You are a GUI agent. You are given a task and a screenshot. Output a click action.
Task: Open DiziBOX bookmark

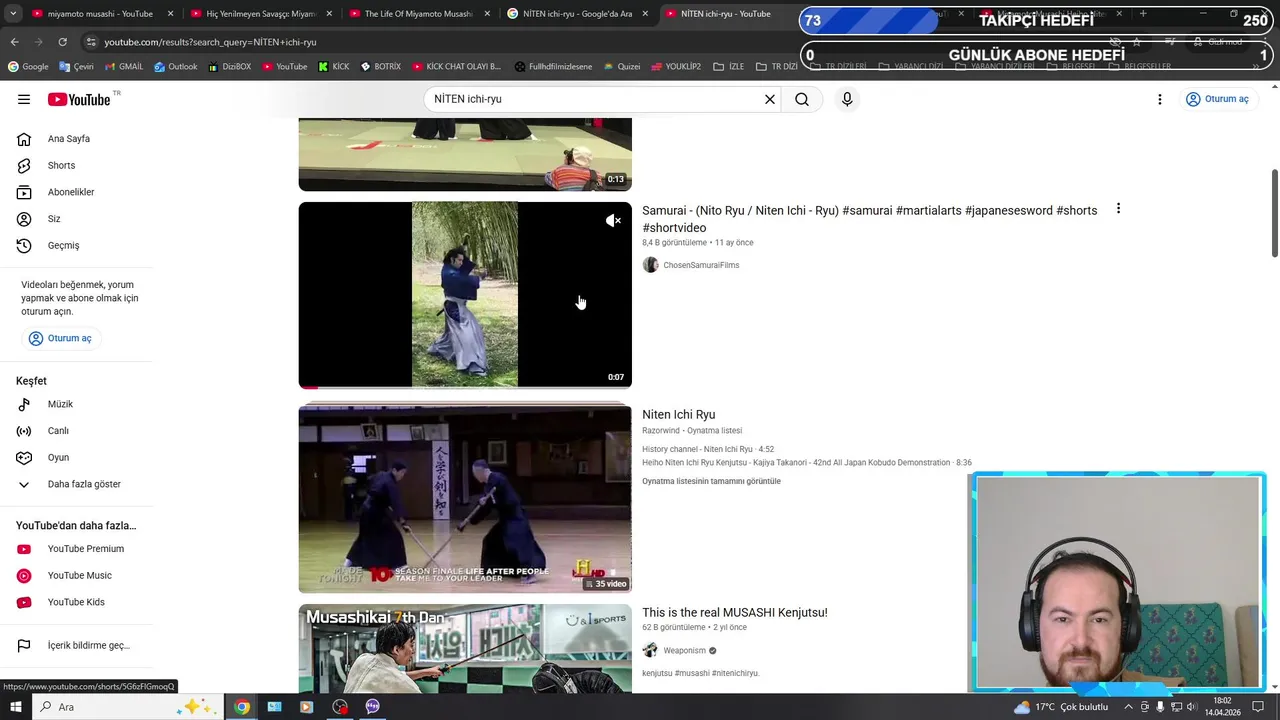[230, 67]
